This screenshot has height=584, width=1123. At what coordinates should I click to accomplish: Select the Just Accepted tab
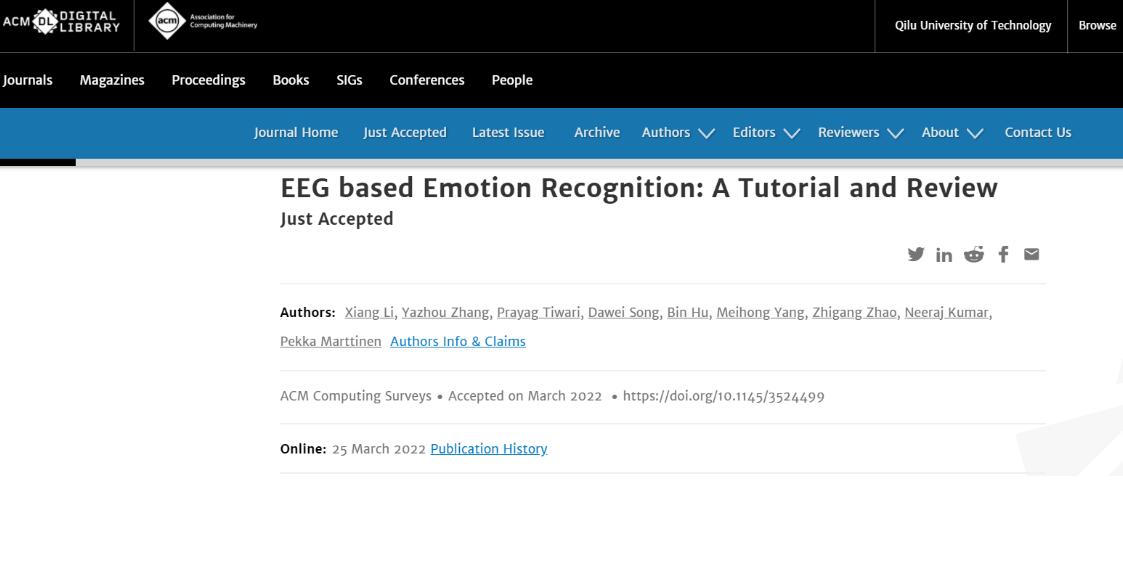click(x=404, y=132)
